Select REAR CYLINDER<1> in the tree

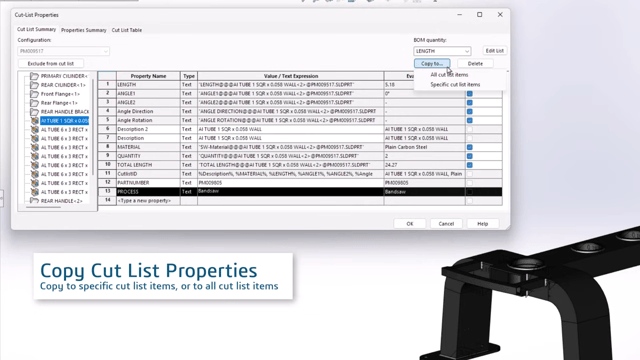point(63,85)
